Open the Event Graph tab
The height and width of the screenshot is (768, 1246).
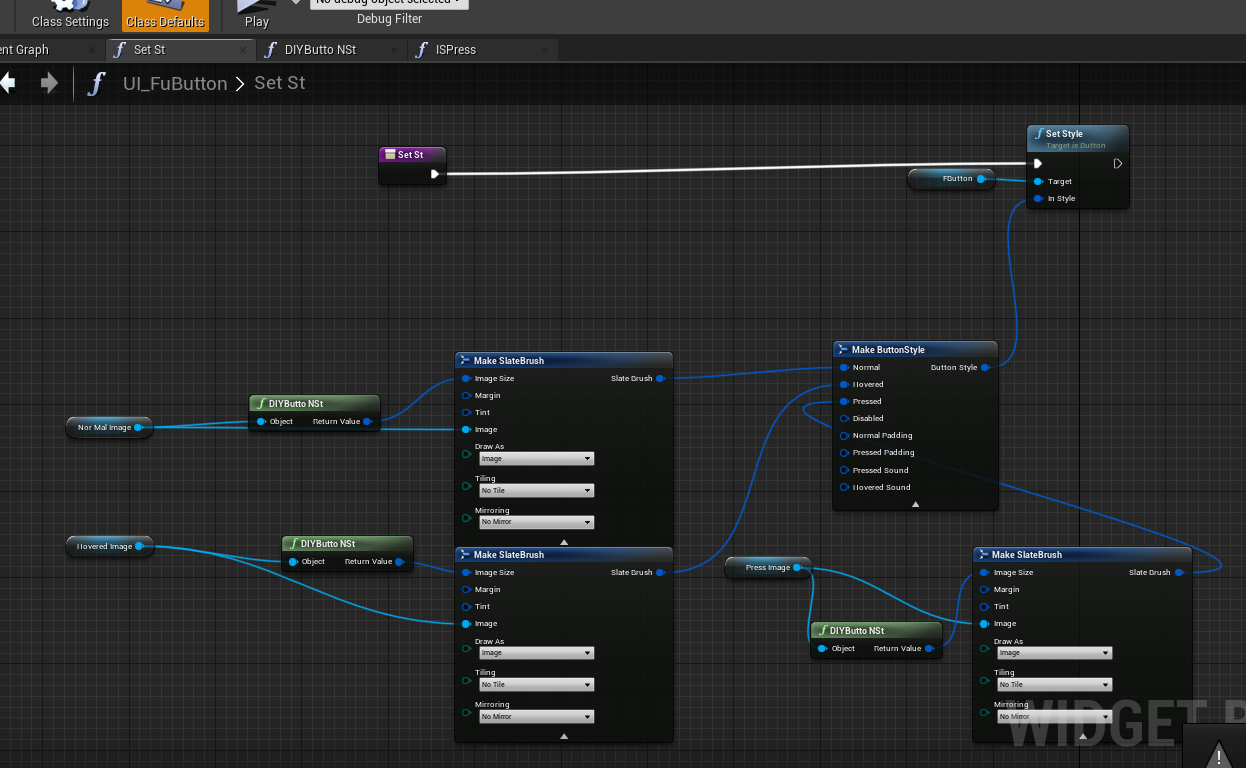(x=30, y=49)
